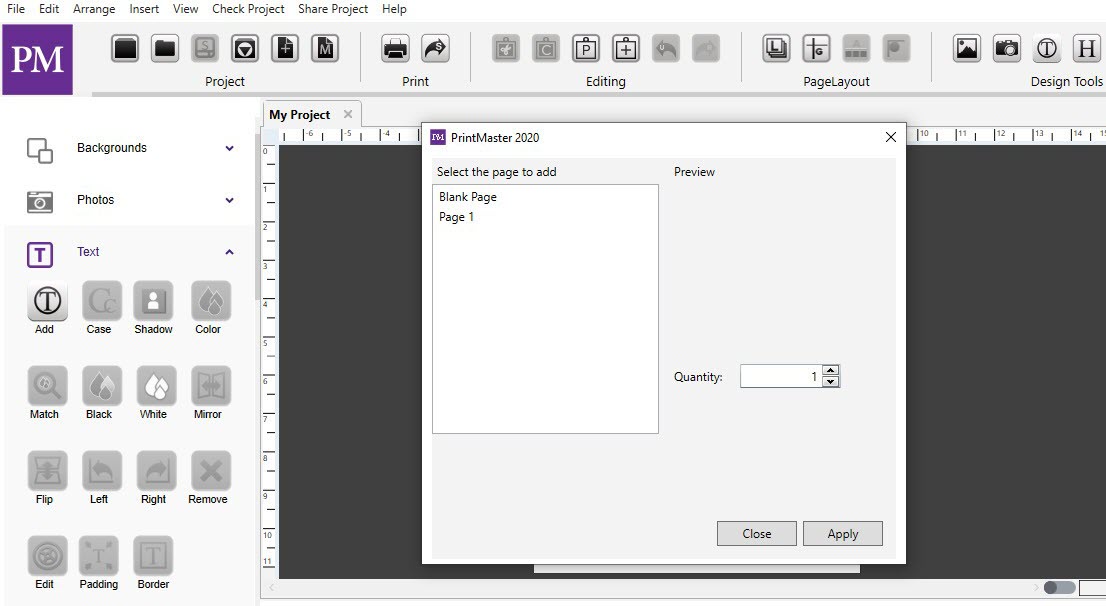Open the Edit menu

[49, 9]
